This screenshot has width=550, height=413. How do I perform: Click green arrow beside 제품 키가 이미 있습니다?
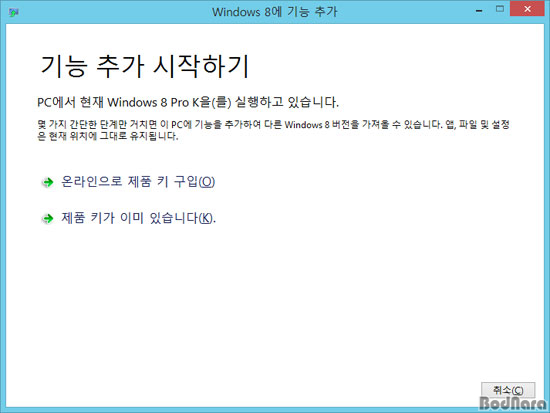[48, 219]
